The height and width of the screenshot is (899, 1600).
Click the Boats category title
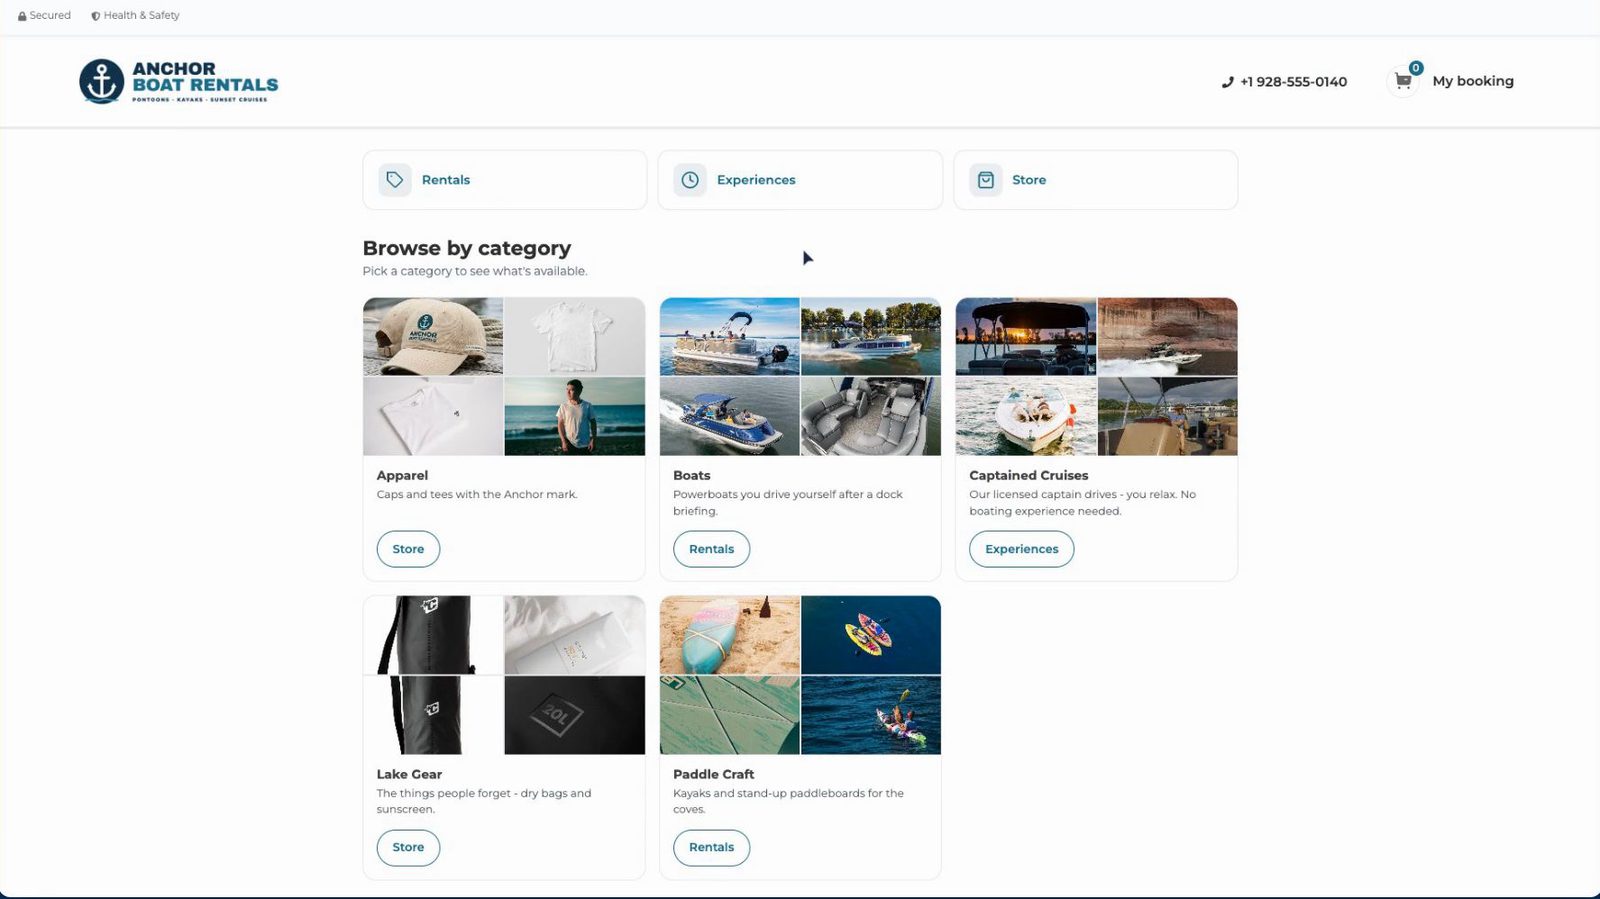coord(692,476)
